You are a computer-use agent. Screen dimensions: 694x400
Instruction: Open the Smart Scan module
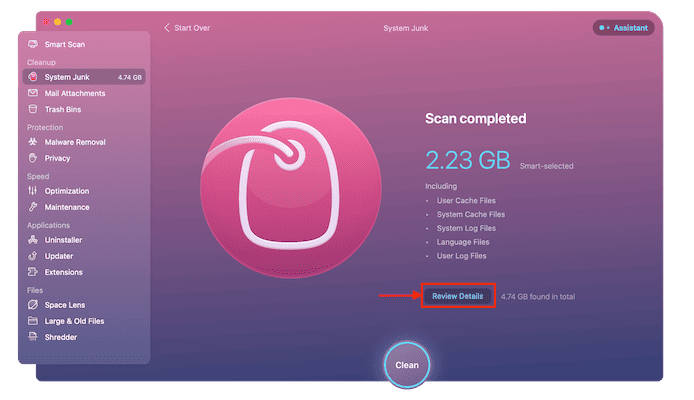tap(65, 44)
